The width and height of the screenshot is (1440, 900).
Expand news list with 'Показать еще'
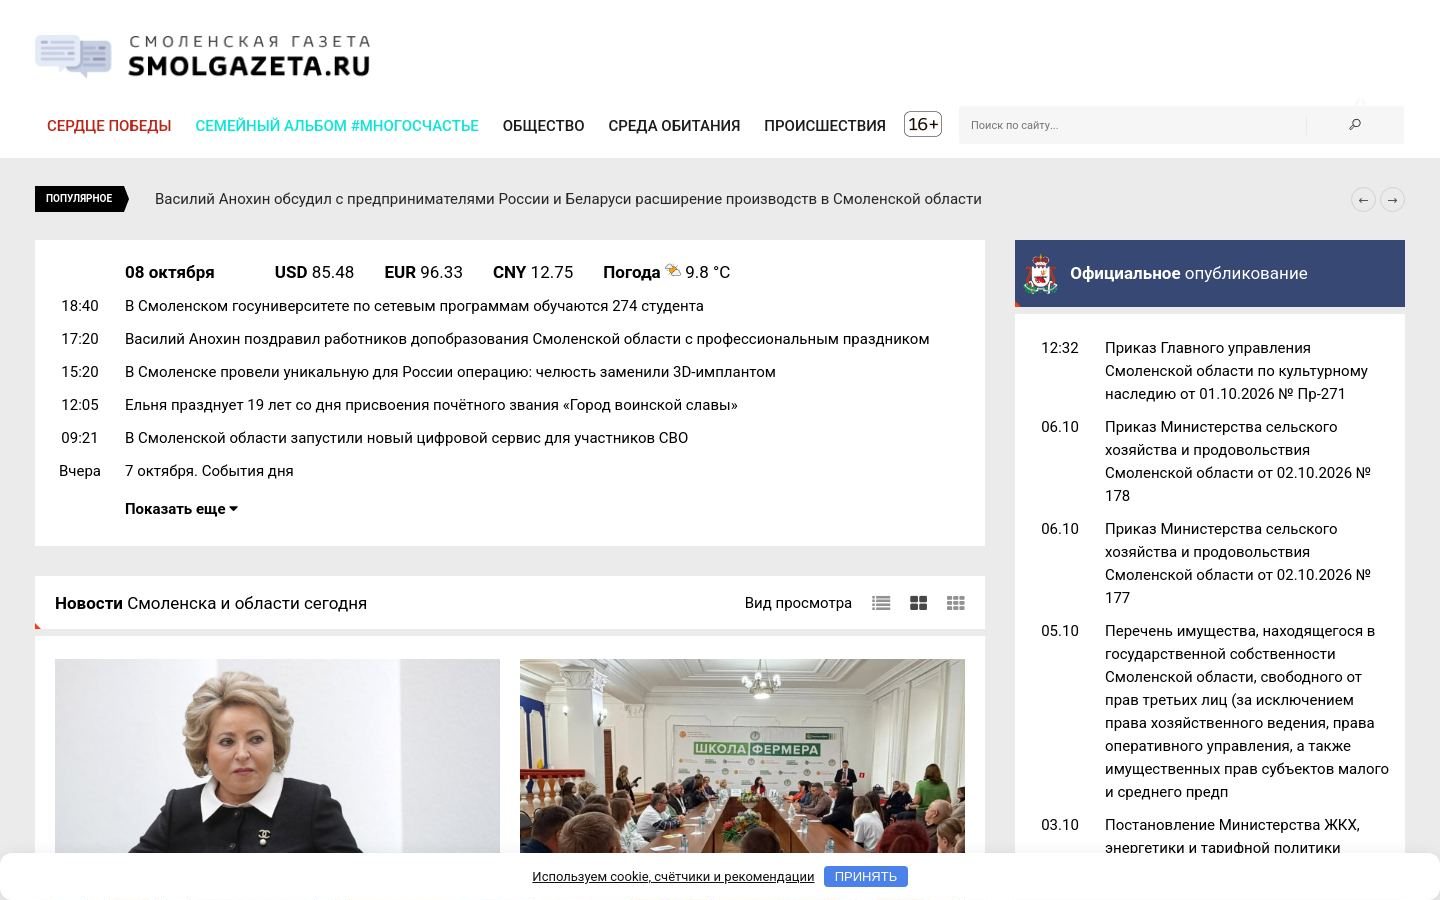181,509
